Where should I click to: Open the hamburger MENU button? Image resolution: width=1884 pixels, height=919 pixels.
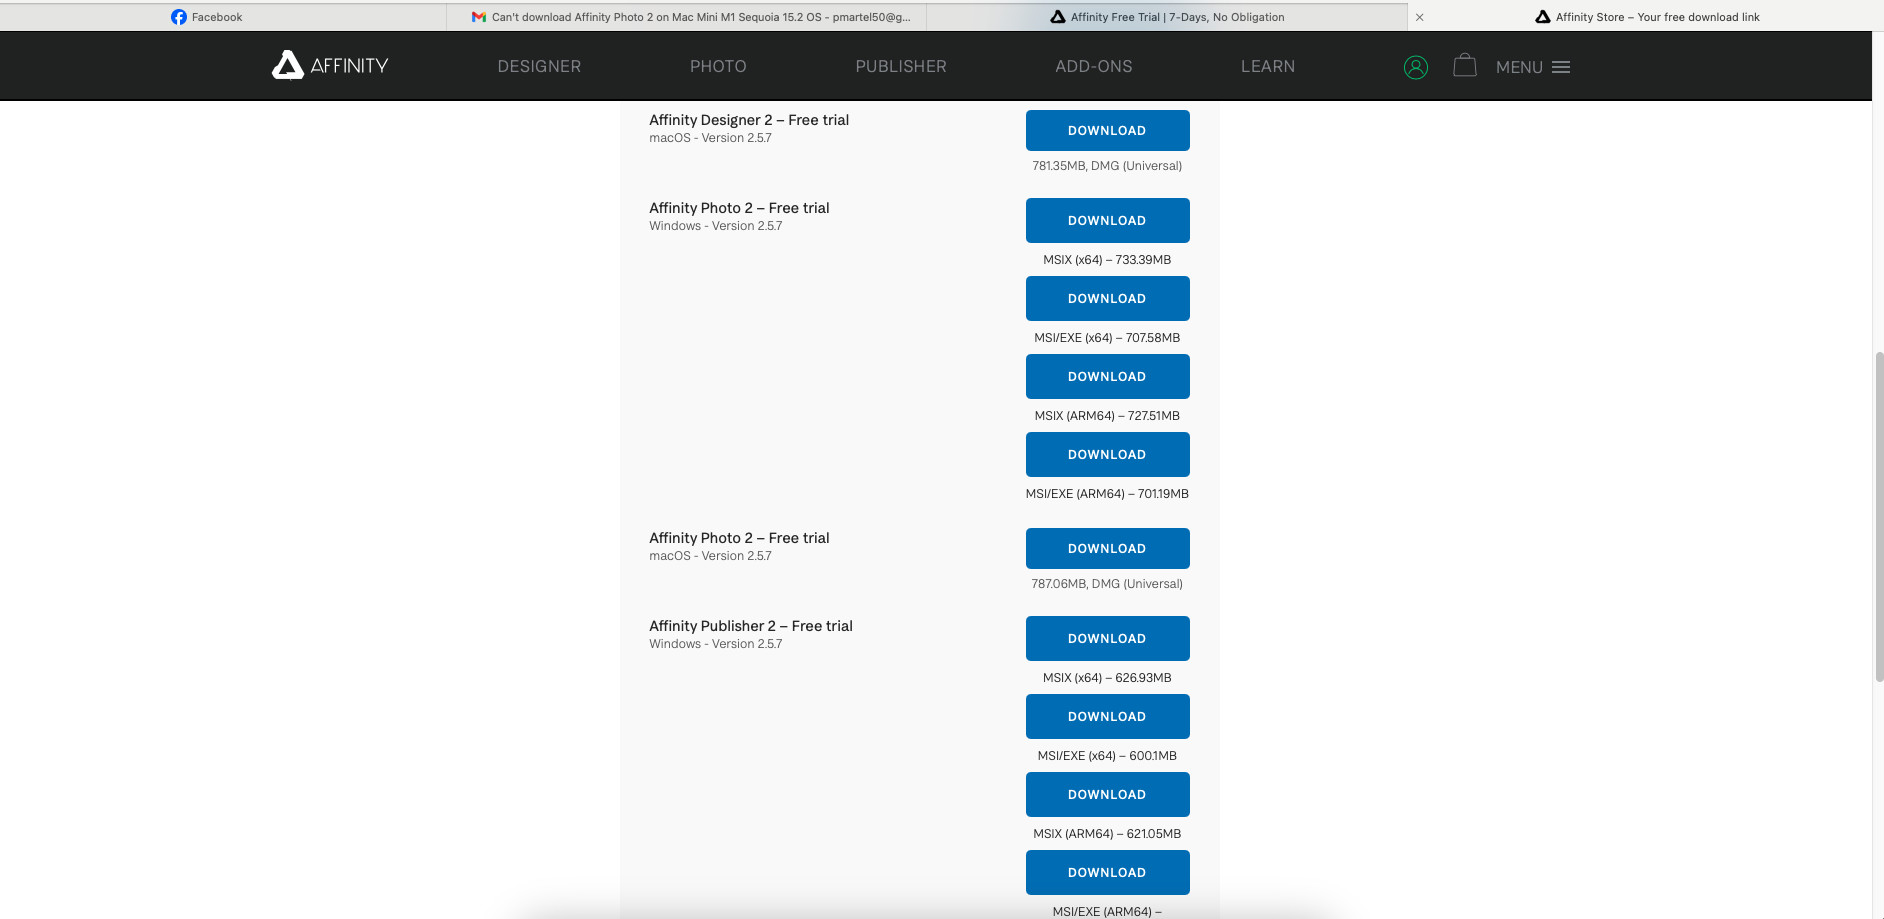(x=1533, y=67)
